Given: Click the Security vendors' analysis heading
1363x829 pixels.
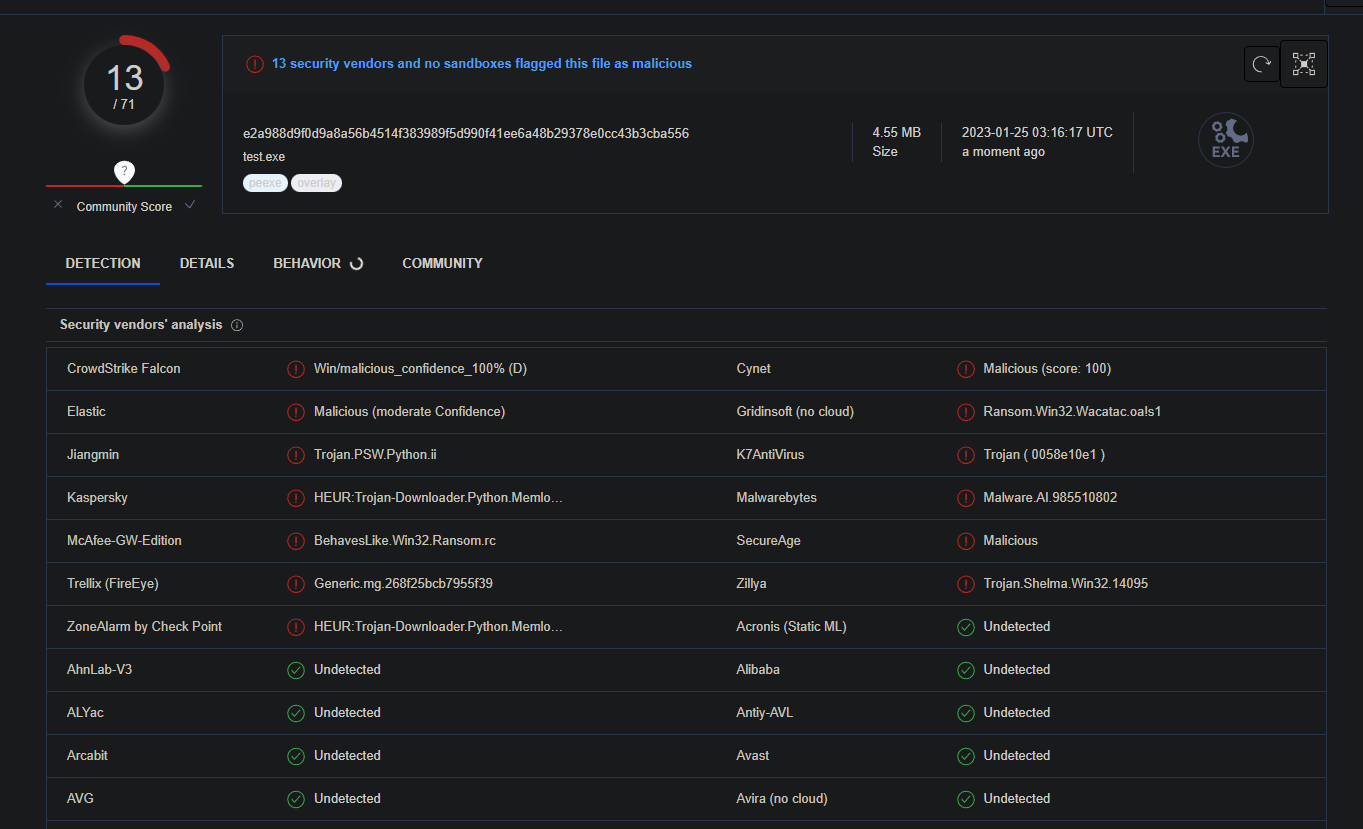Looking at the screenshot, I should 141,325.
